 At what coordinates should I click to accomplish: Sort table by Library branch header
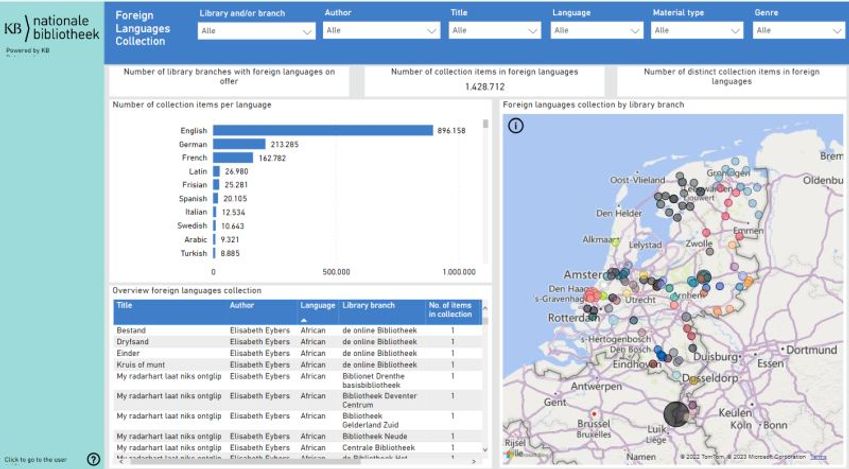tap(369, 305)
